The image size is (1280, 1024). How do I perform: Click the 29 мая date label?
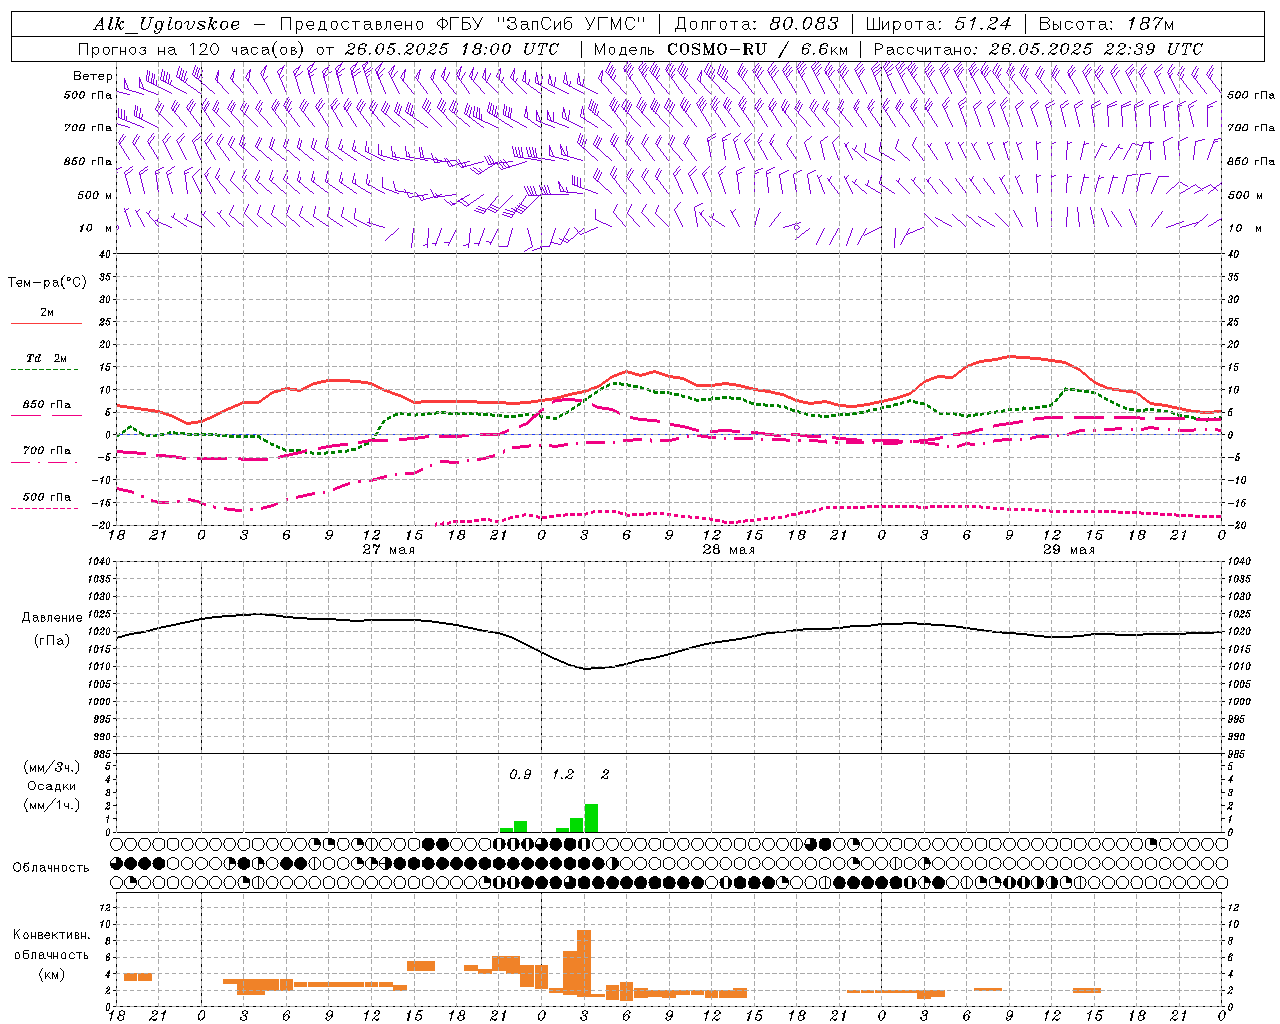pyautogui.click(x=1068, y=550)
